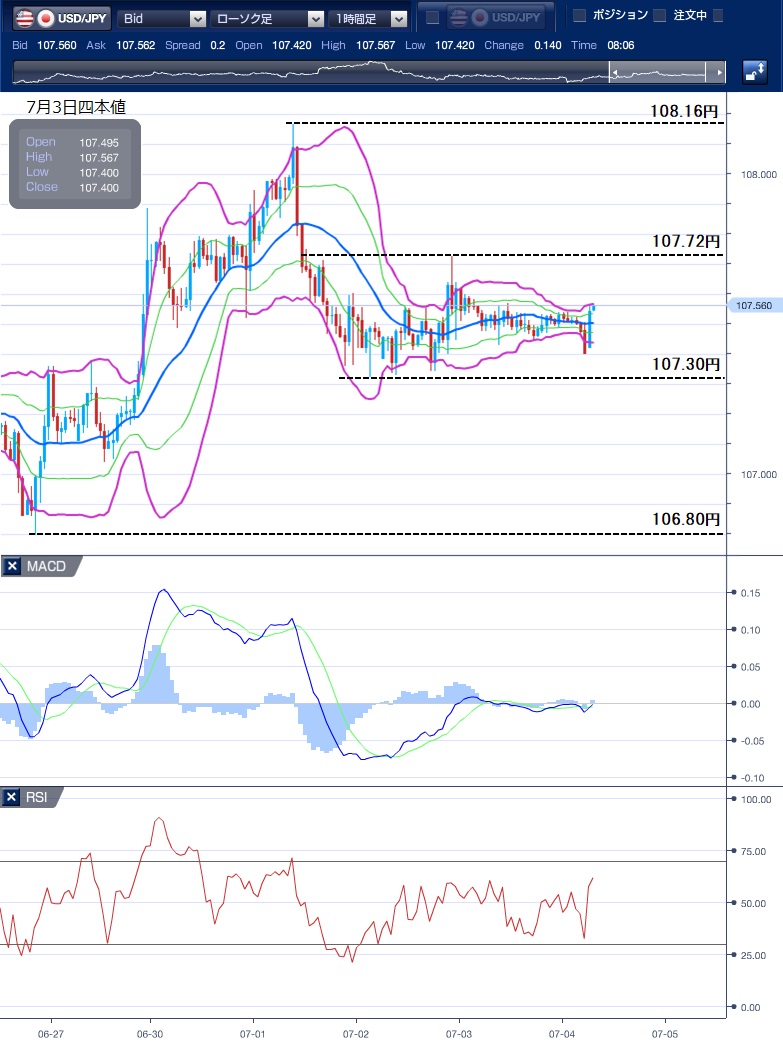
Task: Open the USD/JPY currency pair selector
Action: tap(59, 18)
